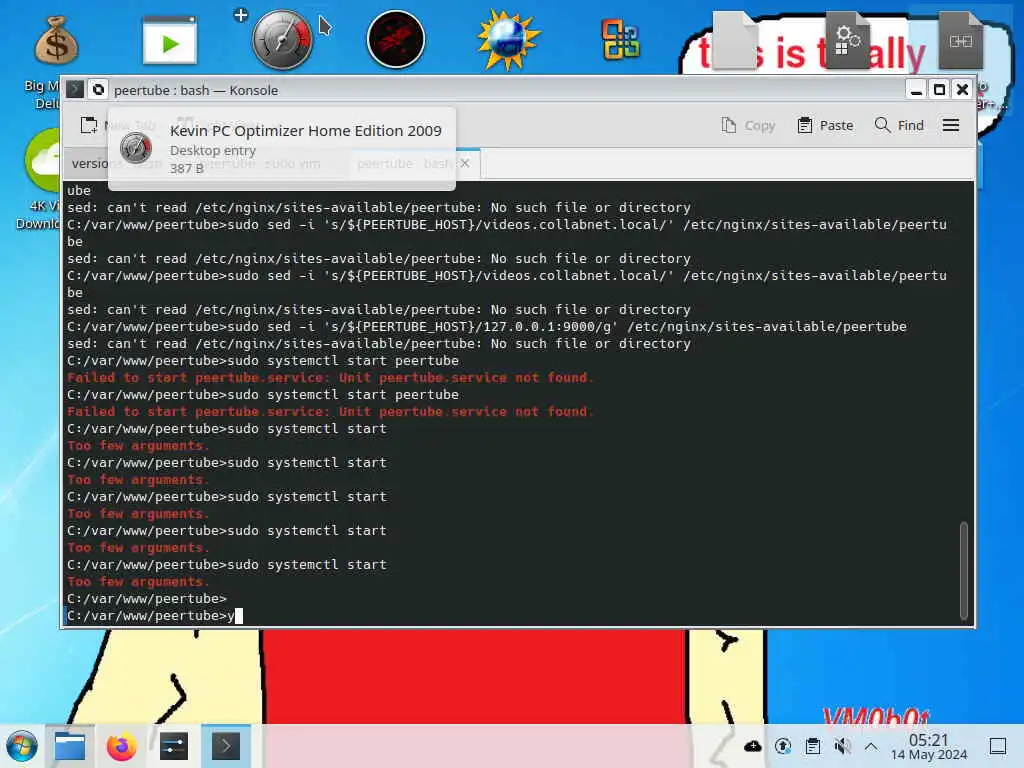
Task: Open the blank document file on desktop
Action: pos(735,40)
